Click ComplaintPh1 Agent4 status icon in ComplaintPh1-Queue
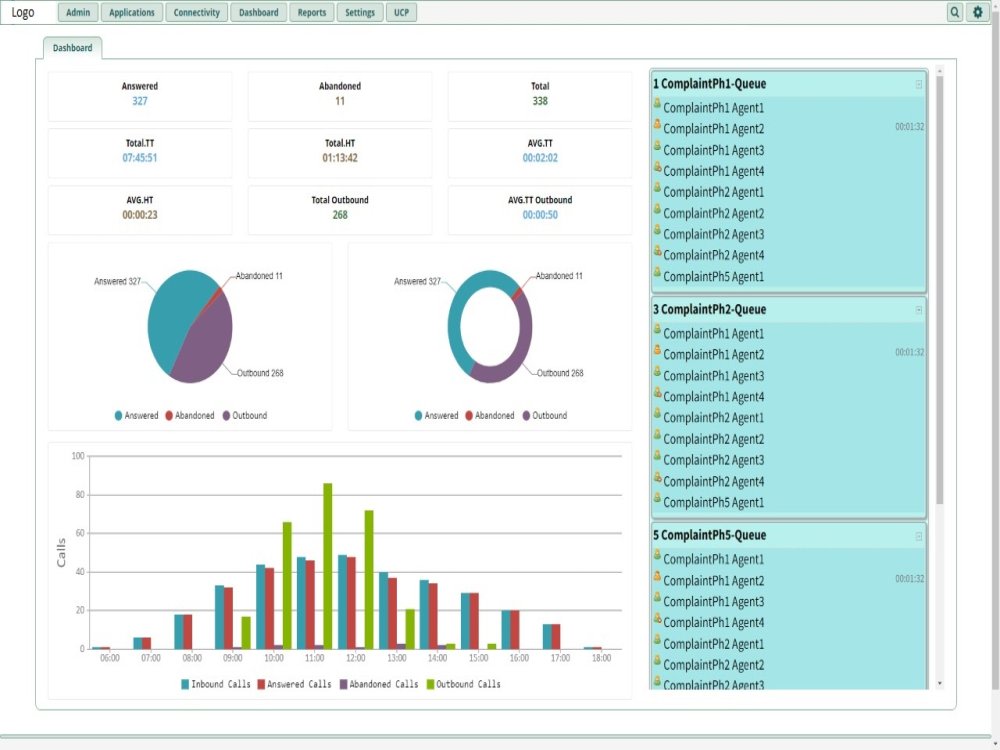This screenshot has height=750, width=1000. (657, 168)
